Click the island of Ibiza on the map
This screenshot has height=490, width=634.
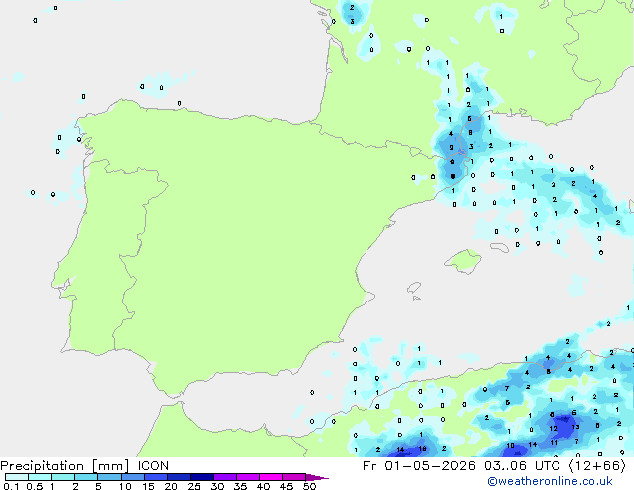(x=414, y=288)
